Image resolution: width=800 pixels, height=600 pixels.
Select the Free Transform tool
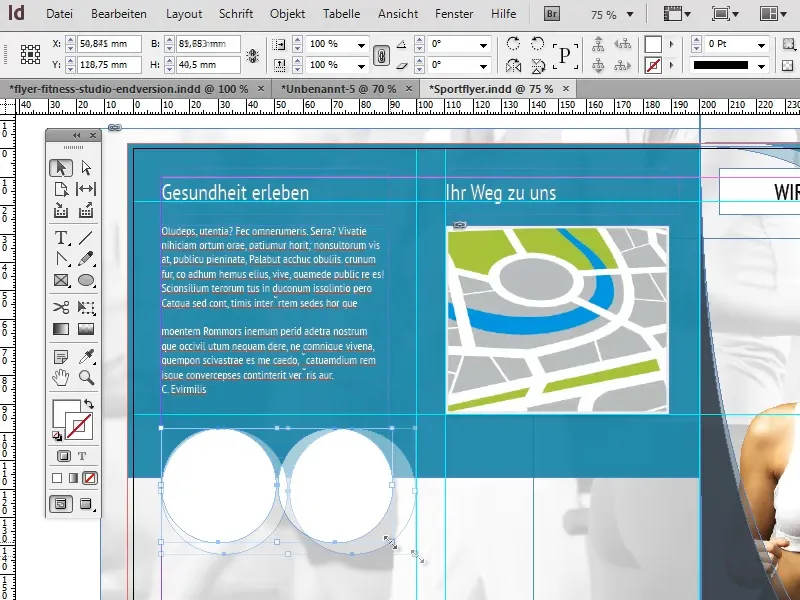click(x=86, y=307)
